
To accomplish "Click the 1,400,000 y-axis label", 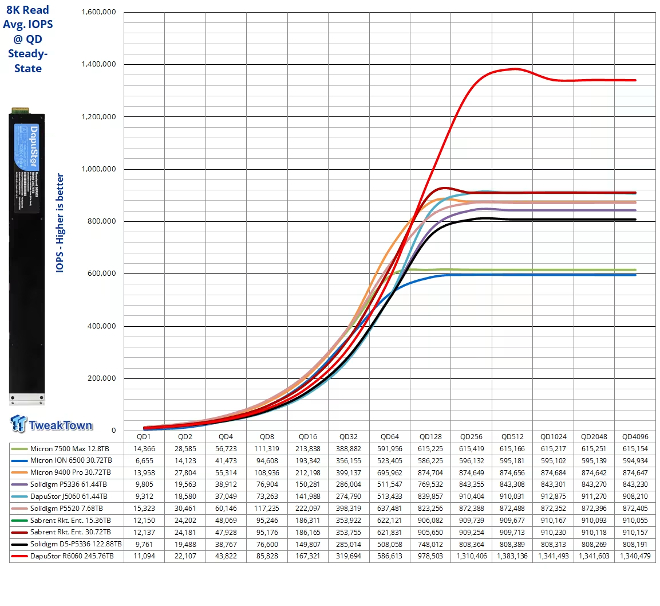I will point(99,64).
